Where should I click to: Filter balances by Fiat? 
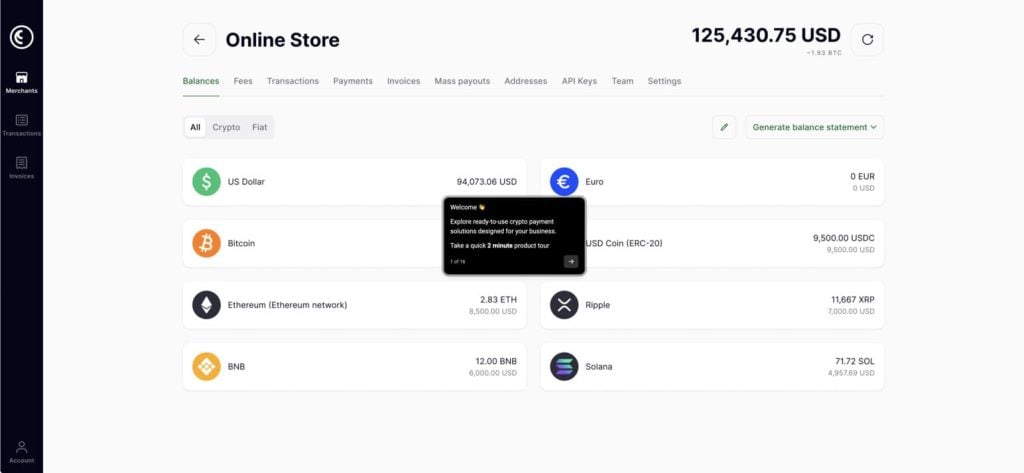tap(259, 127)
